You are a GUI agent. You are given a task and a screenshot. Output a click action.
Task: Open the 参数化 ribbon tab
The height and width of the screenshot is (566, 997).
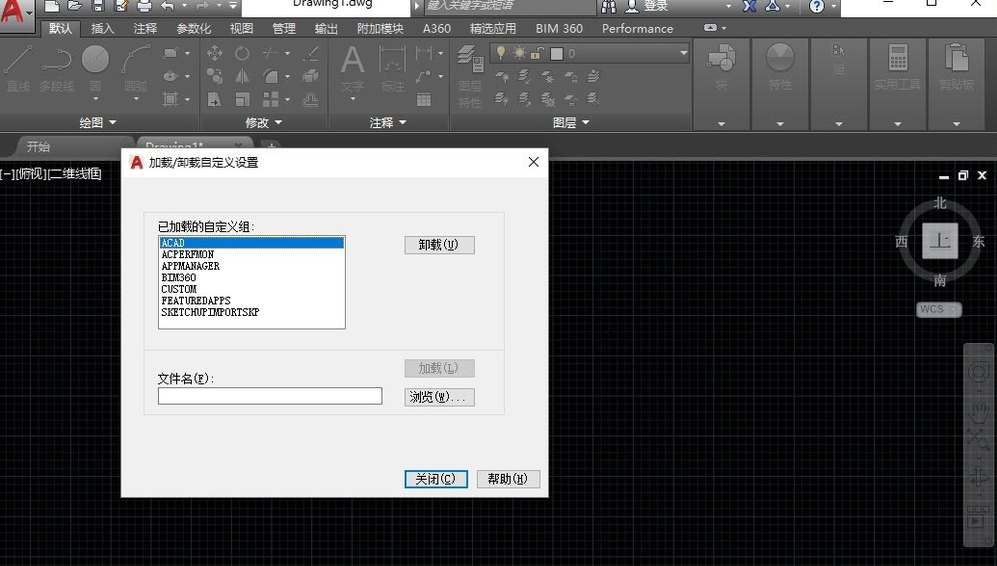pyautogui.click(x=193, y=29)
